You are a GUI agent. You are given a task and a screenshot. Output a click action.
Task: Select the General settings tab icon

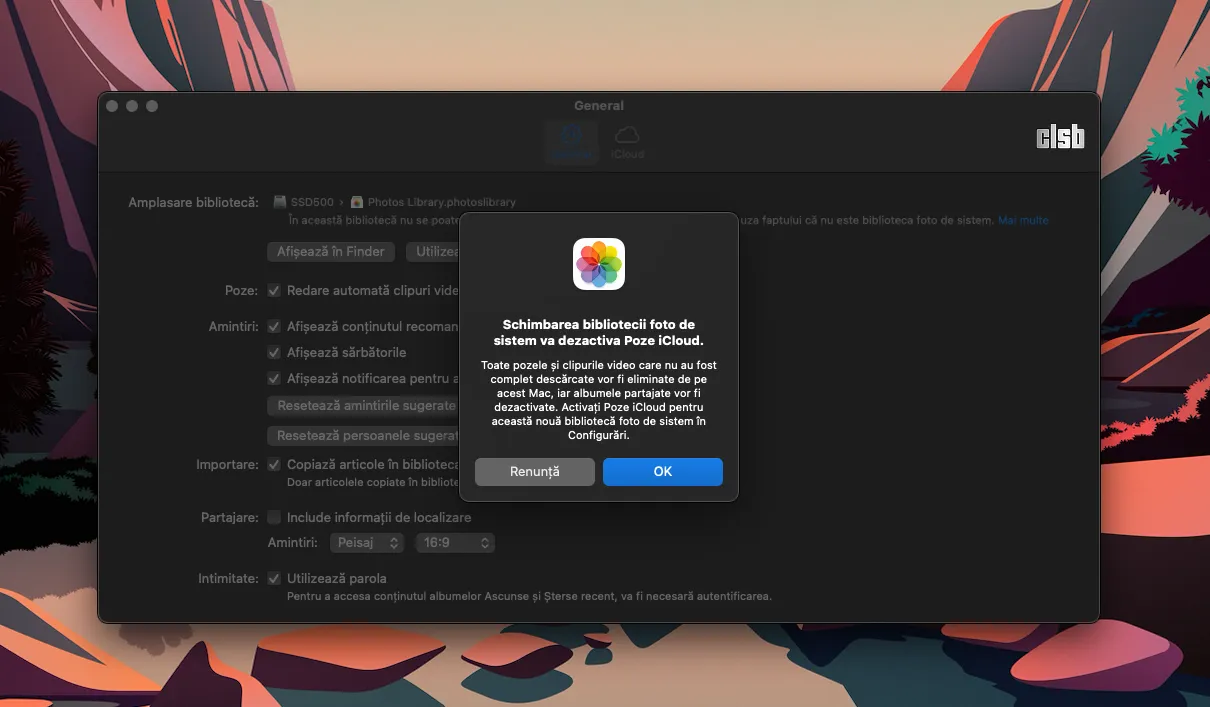(x=571, y=142)
